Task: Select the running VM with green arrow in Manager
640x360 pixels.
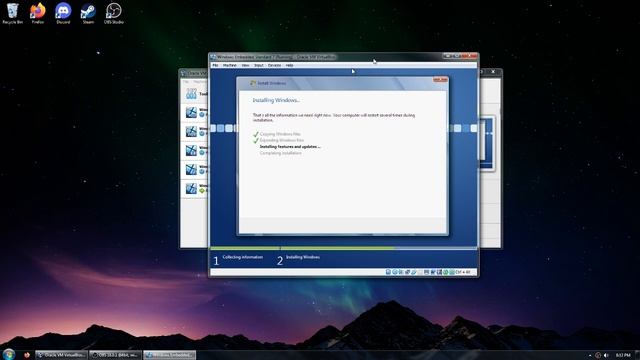Action: point(194,189)
